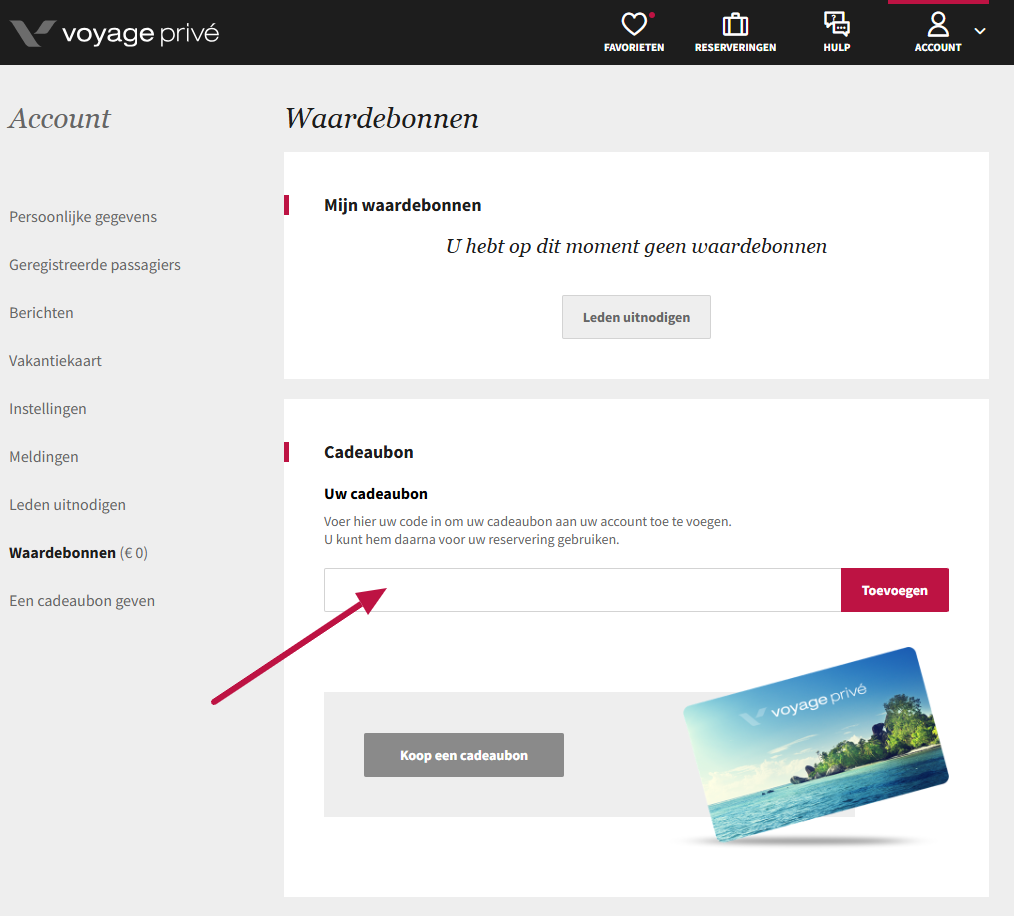
Task: Open Reserveringen suitcase icon
Action: pos(735,25)
